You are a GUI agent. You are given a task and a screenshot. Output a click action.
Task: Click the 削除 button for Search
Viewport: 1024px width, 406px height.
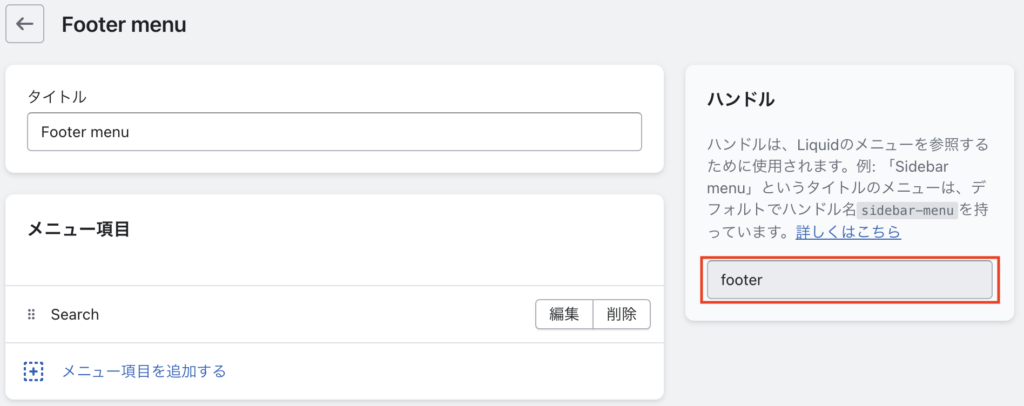[x=621, y=315]
